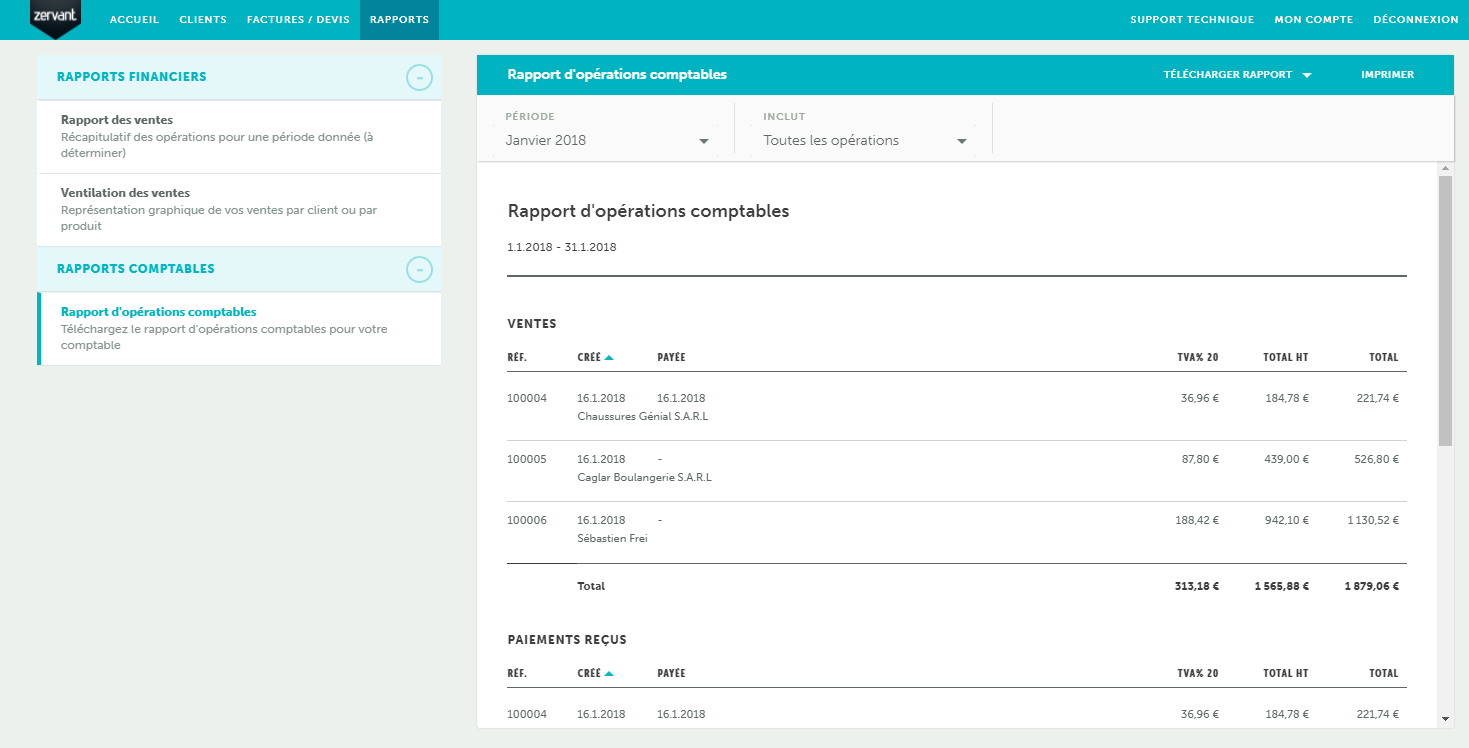Open Rapport des ventes
This screenshot has height=748, width=1469.
coord(239,137)
